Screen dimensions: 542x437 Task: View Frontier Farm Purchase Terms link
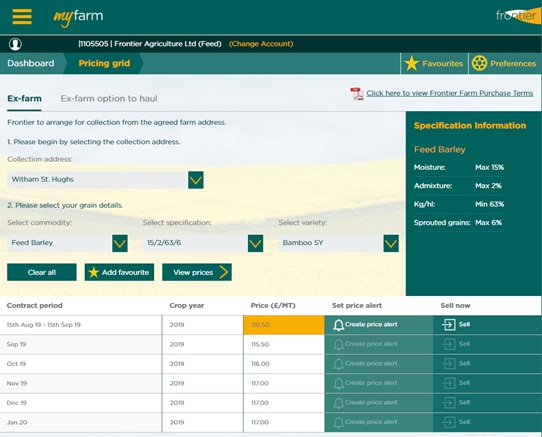point(450,93)
